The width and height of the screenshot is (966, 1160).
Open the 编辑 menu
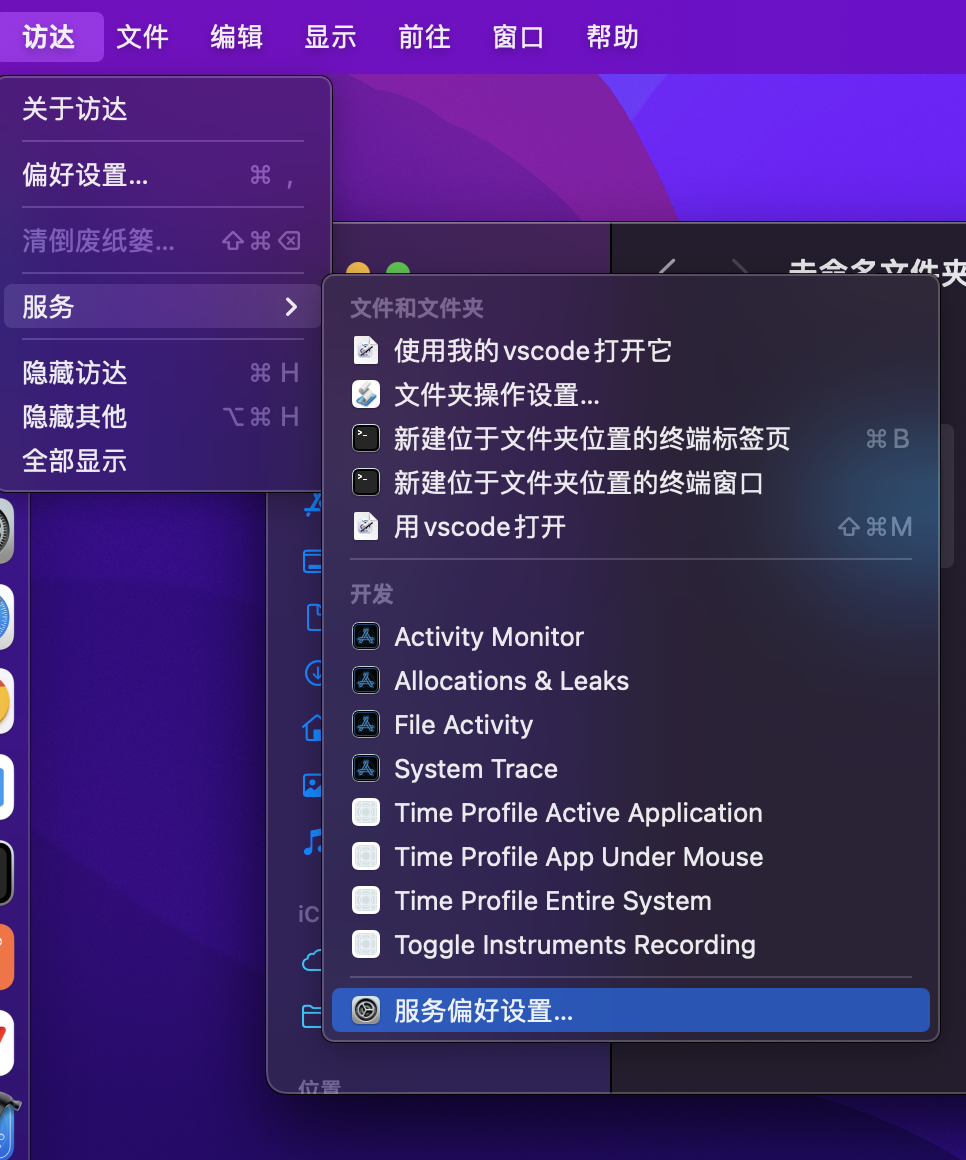click(236, 36)
